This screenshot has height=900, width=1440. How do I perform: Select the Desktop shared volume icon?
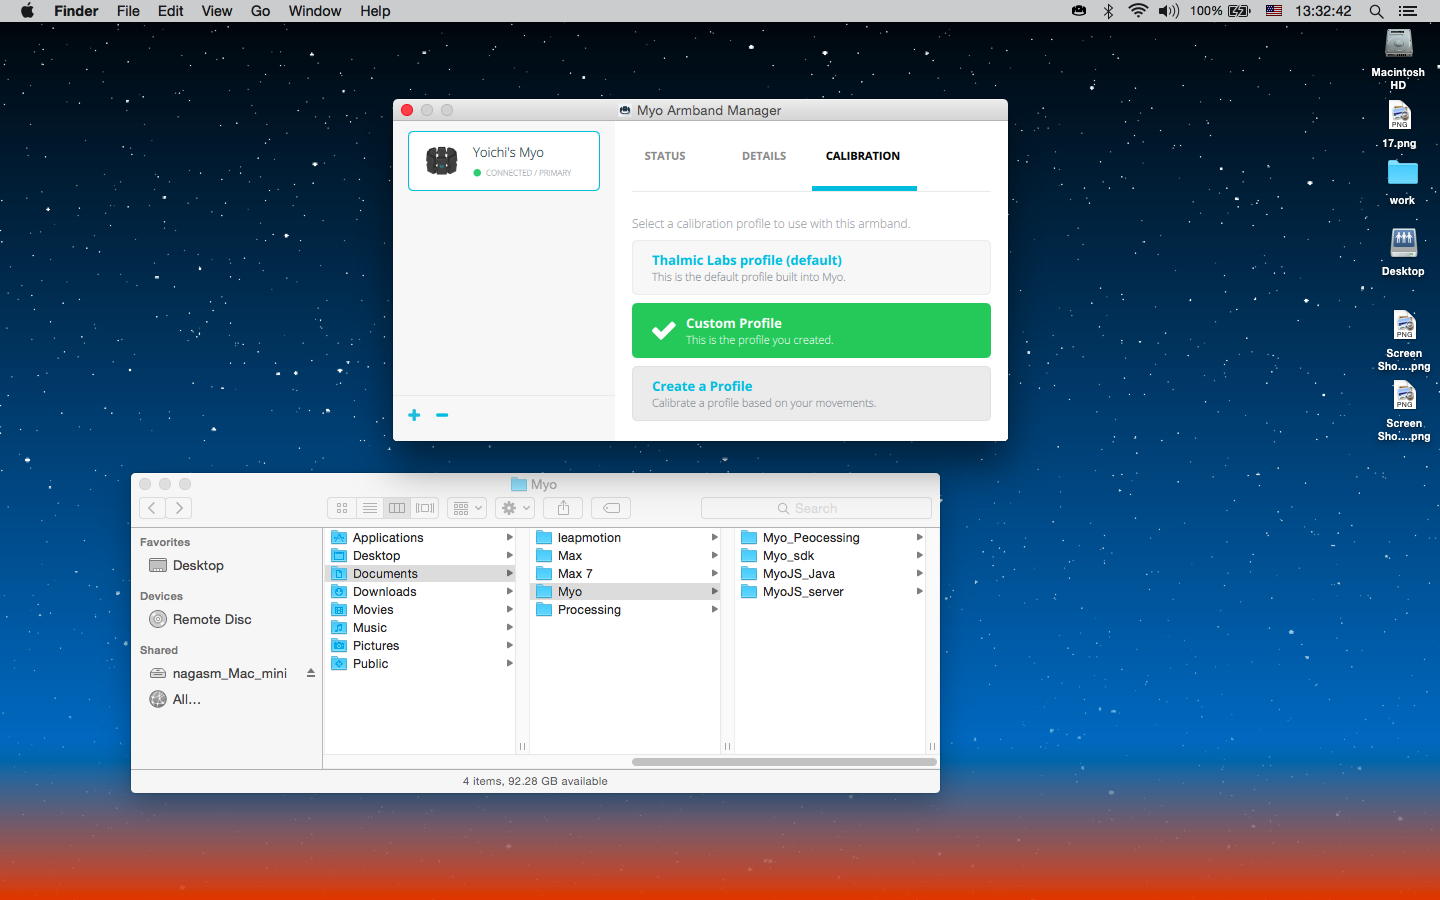(1403, 252)
